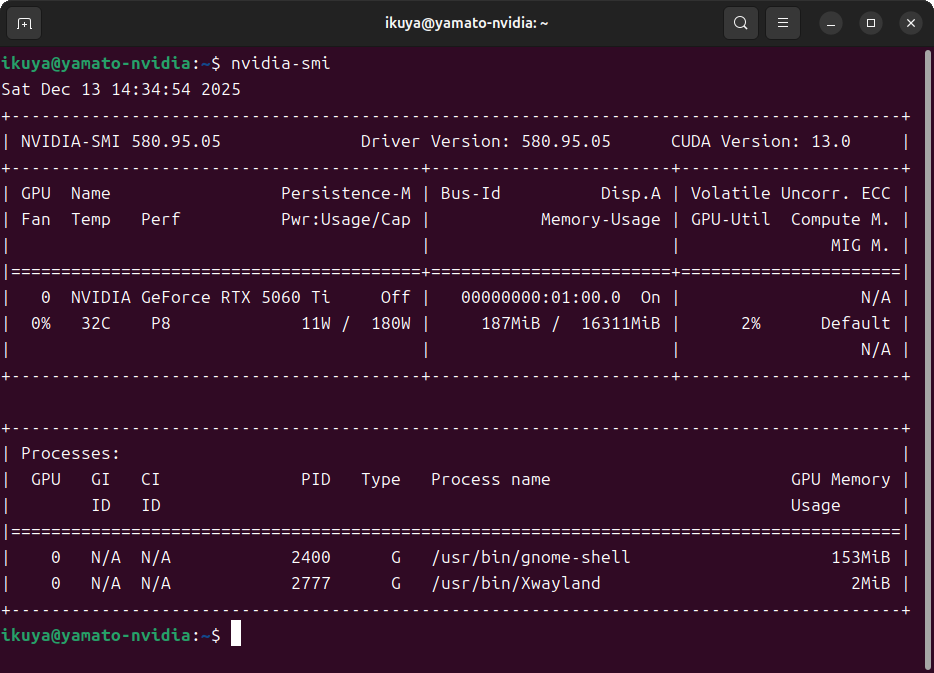Screen dimensions: 934x673
Task: Click the /usr/bin/Xwayland process name
Action: point(515,583)
